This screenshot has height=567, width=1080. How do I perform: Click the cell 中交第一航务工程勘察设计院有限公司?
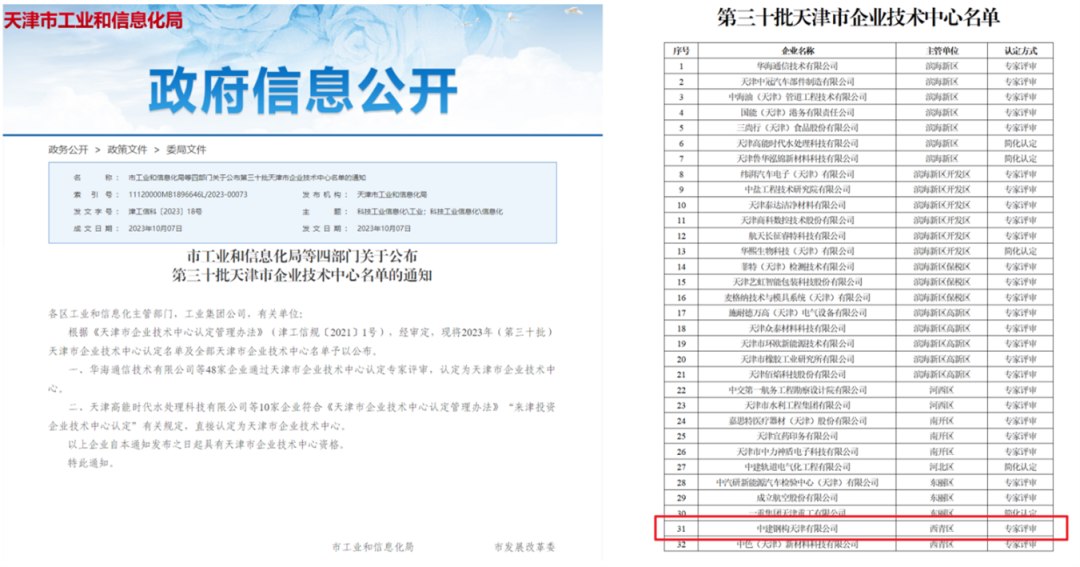tap(797, 390)
